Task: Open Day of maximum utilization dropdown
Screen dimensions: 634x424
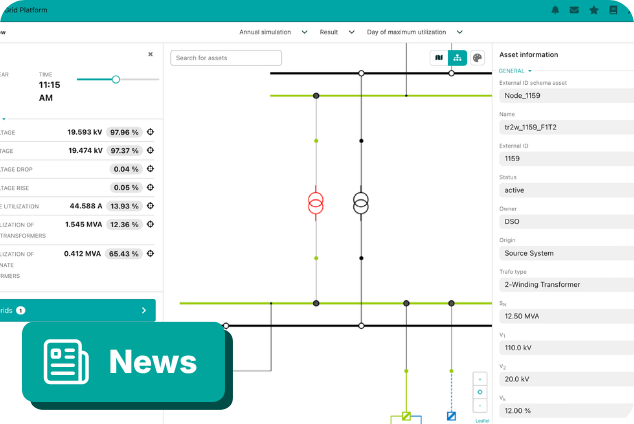Action: point(414,32)
